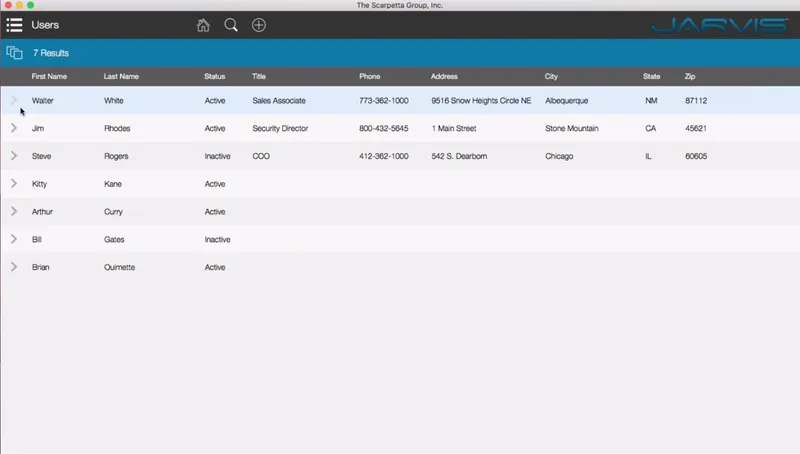Screen dimensions: 800x454
Task: Sort by Last Name column header
Action: tap(121, 77)
